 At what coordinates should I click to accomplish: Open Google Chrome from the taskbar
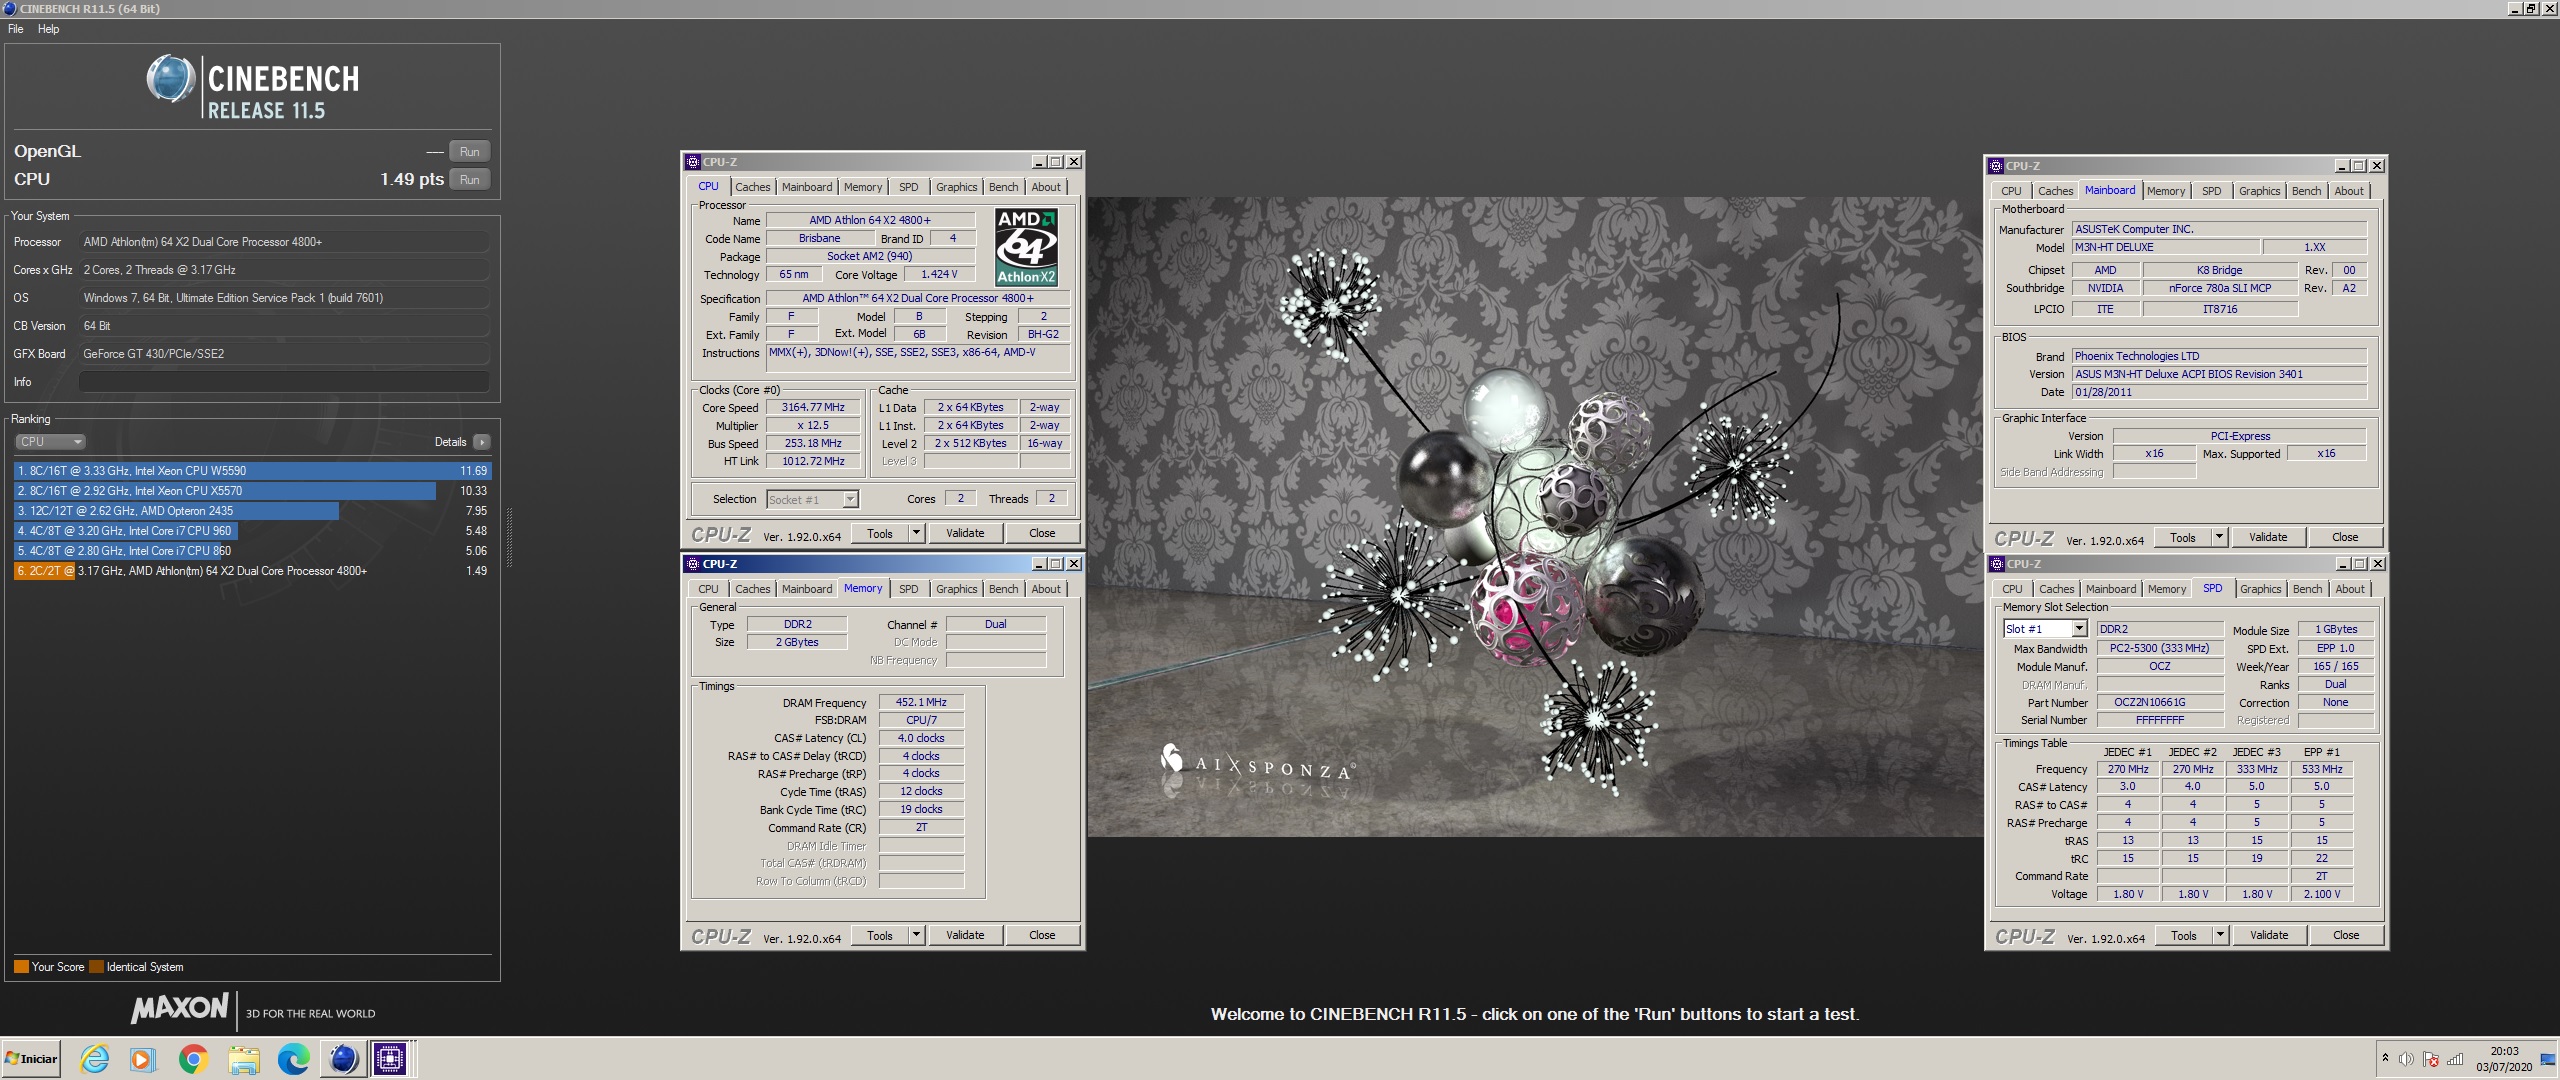193,1059
